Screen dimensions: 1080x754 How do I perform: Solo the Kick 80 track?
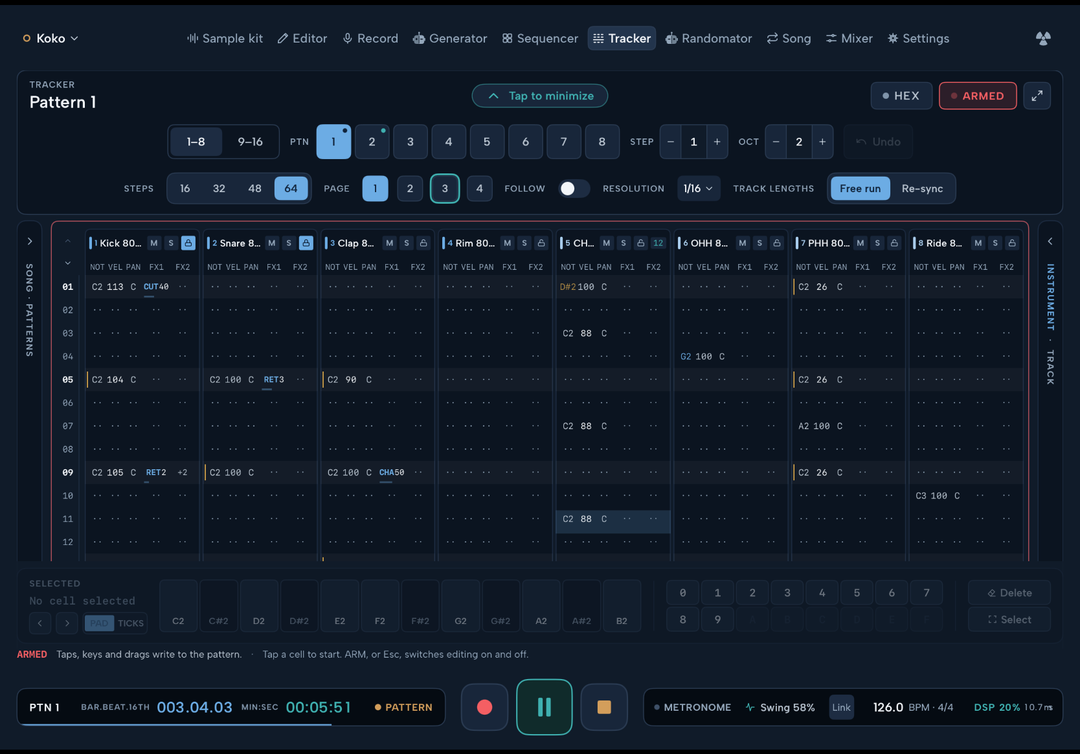171,243
